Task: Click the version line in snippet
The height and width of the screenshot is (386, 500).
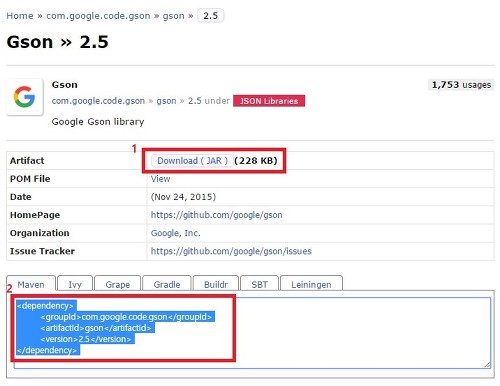Action: click(86, 339)
